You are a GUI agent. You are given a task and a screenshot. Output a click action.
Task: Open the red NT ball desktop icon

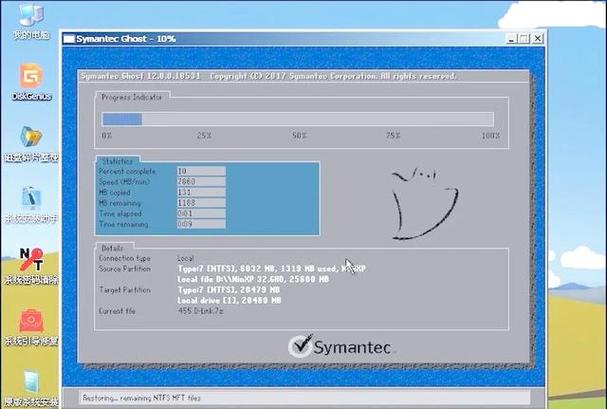pos(32,261)
